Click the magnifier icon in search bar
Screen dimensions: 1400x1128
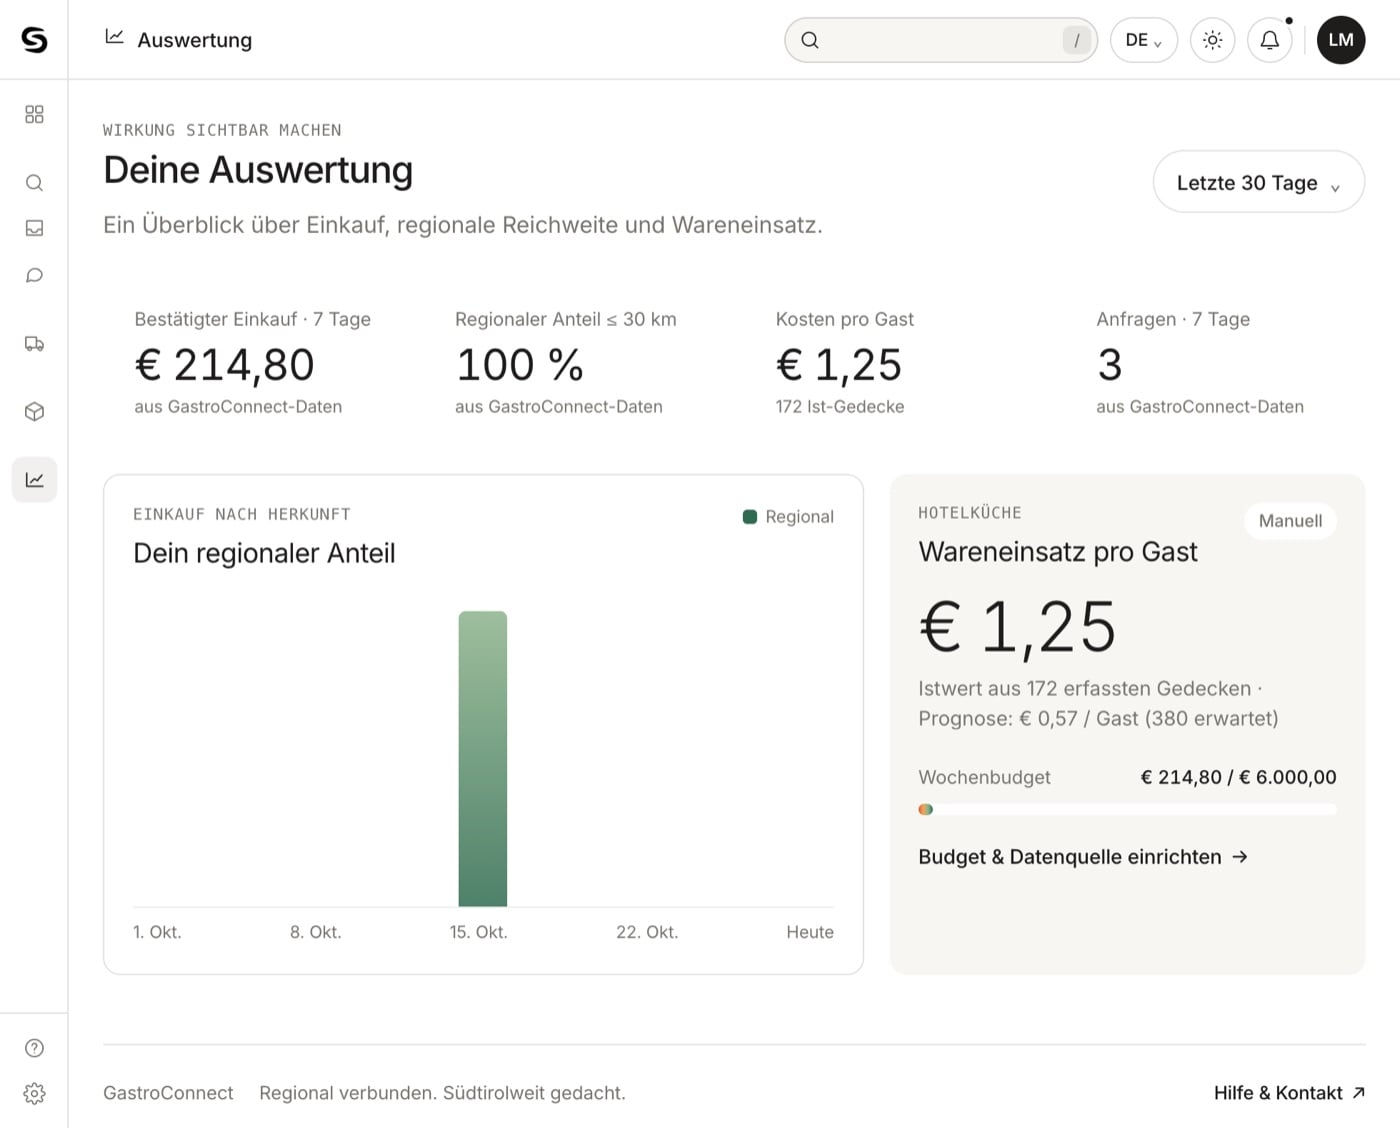click(810, 40)
